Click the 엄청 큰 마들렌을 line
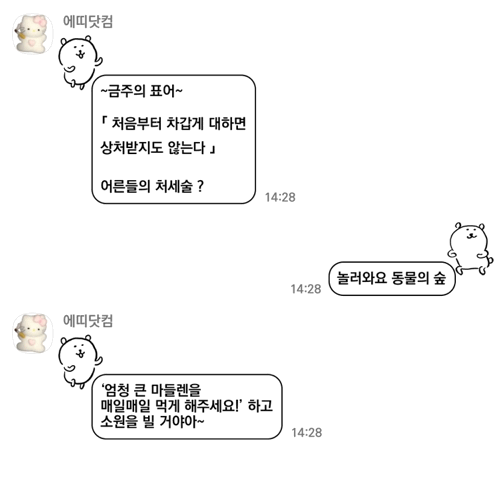 click(x=151, y=389)
